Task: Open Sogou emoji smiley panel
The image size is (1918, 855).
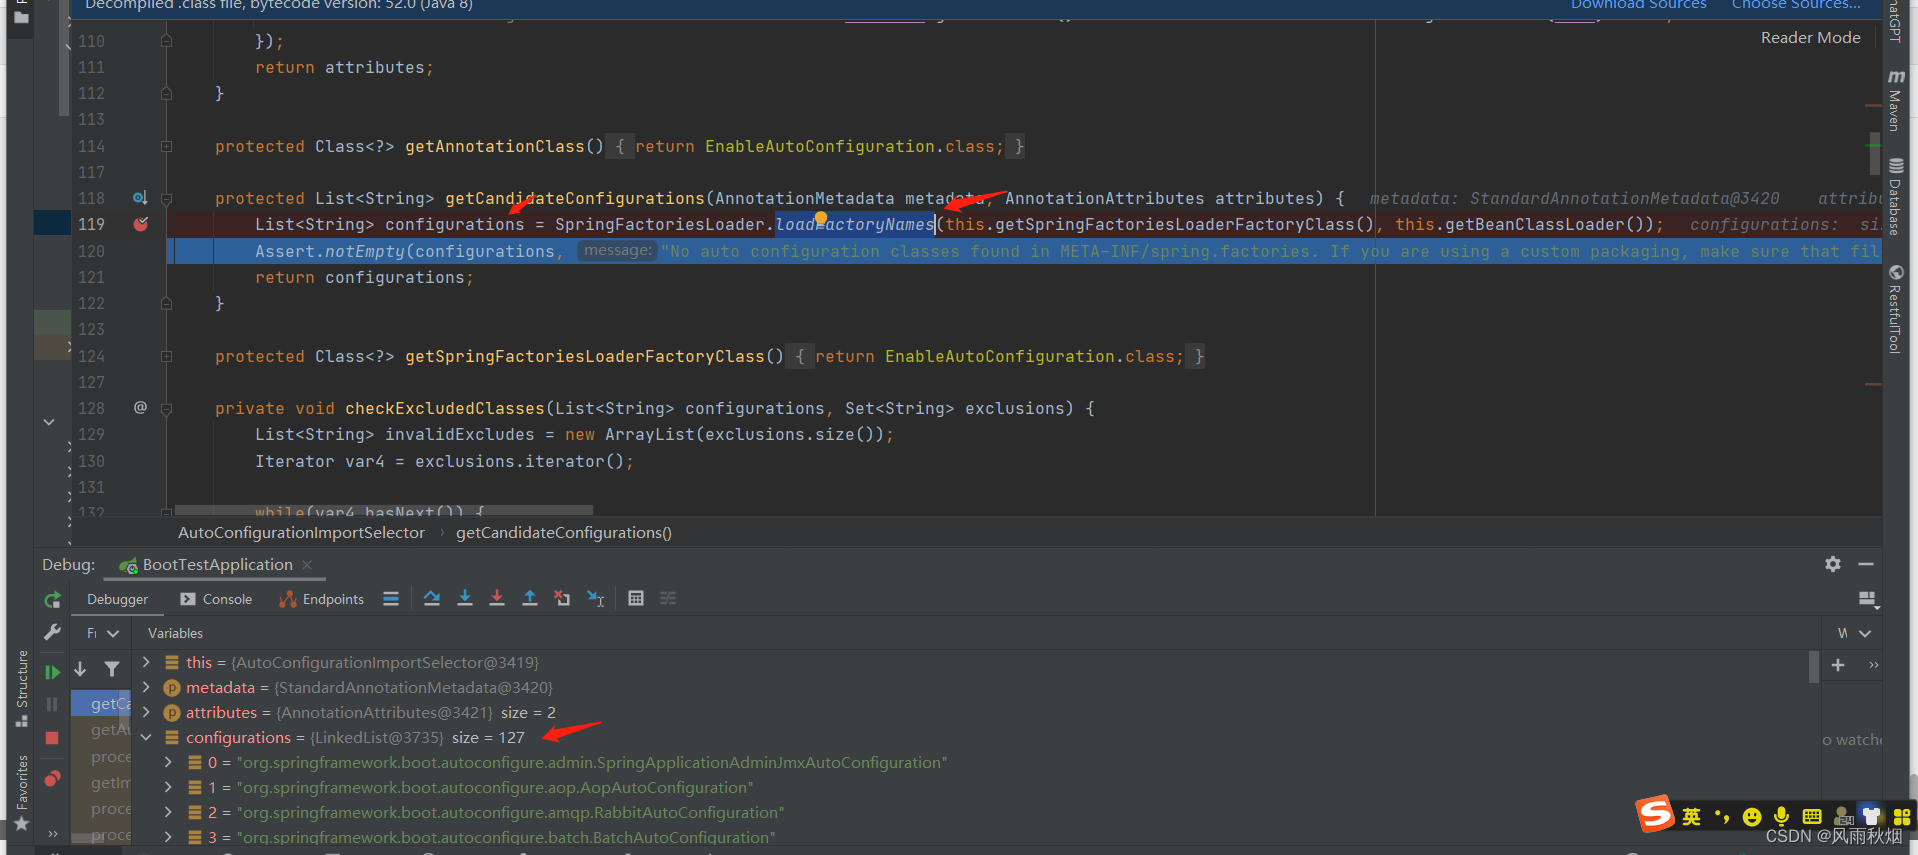Action: pyautogui.click(x=1752, y=817)
